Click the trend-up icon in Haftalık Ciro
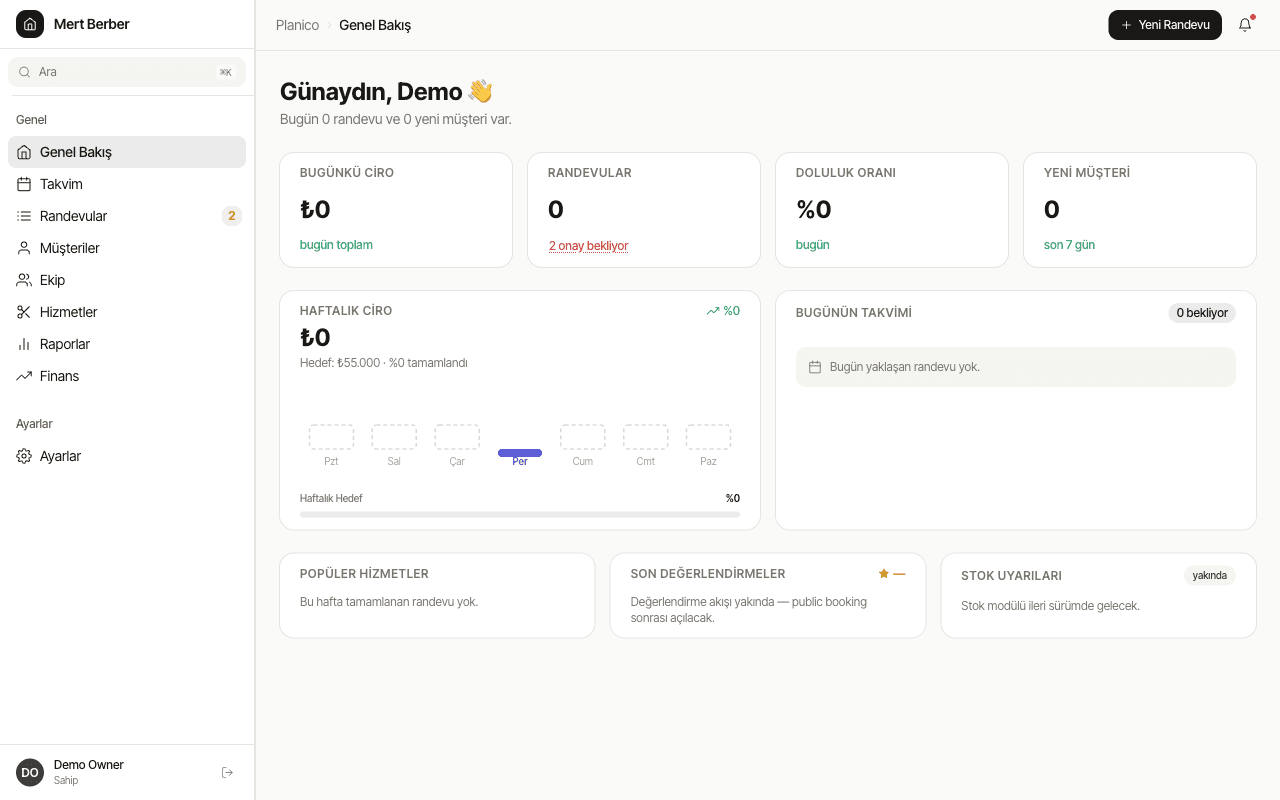 (x=713, y=311)
